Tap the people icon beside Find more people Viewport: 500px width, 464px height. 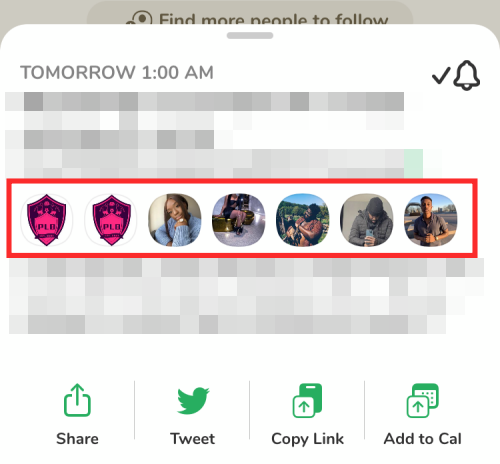pos(139,18)
